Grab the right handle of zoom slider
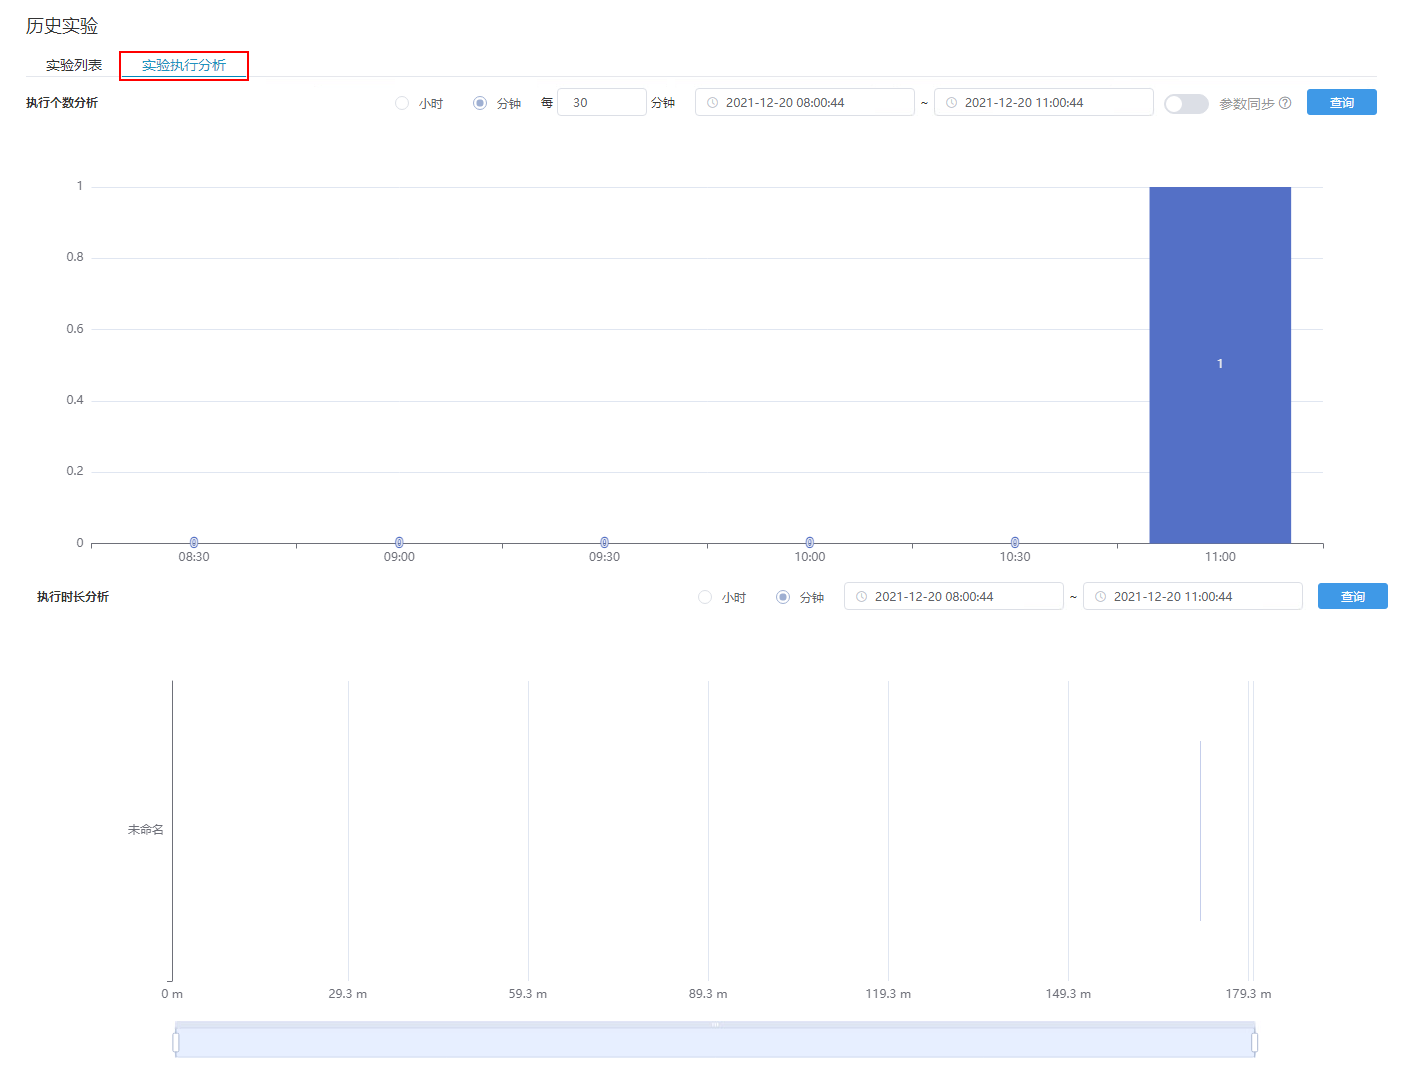 pyautogui.click(x=1254, y=1043)
